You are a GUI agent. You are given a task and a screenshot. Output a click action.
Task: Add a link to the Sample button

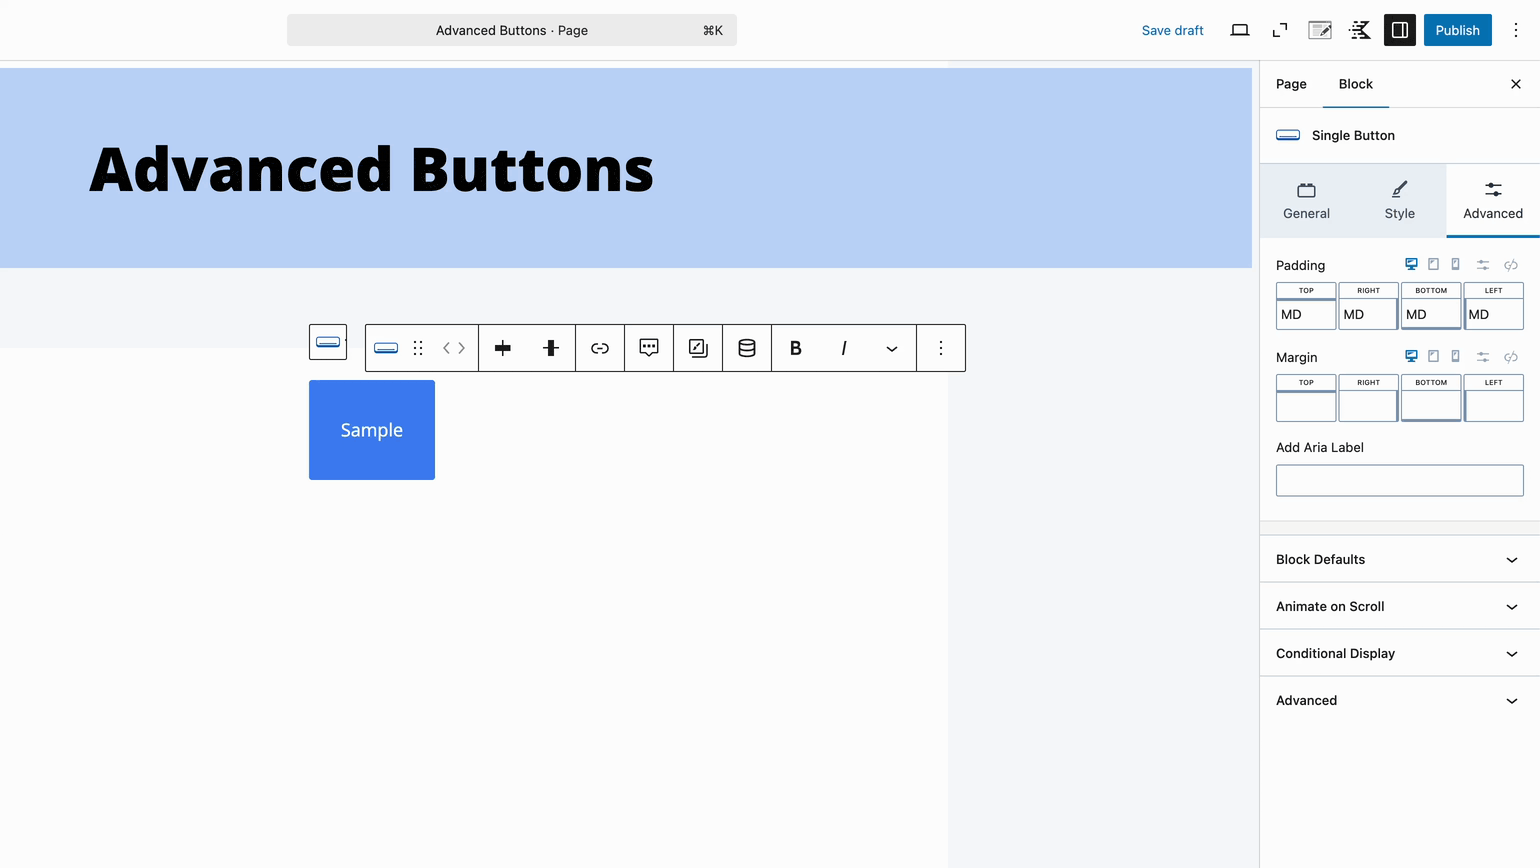pos(600,348)
